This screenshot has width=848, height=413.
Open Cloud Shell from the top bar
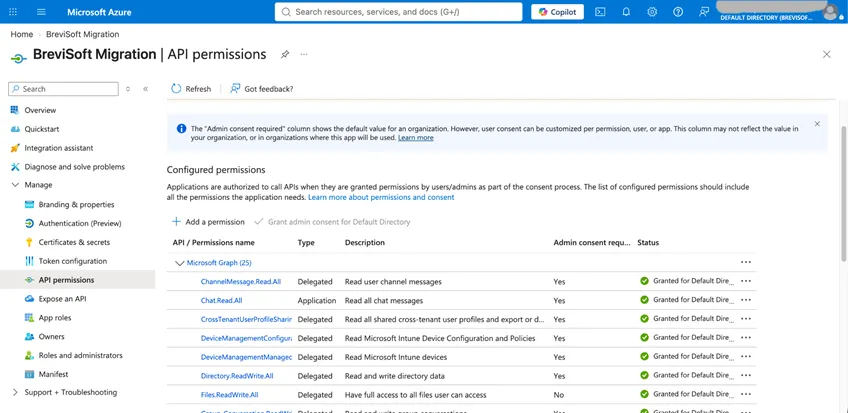(x=600, y=12)
